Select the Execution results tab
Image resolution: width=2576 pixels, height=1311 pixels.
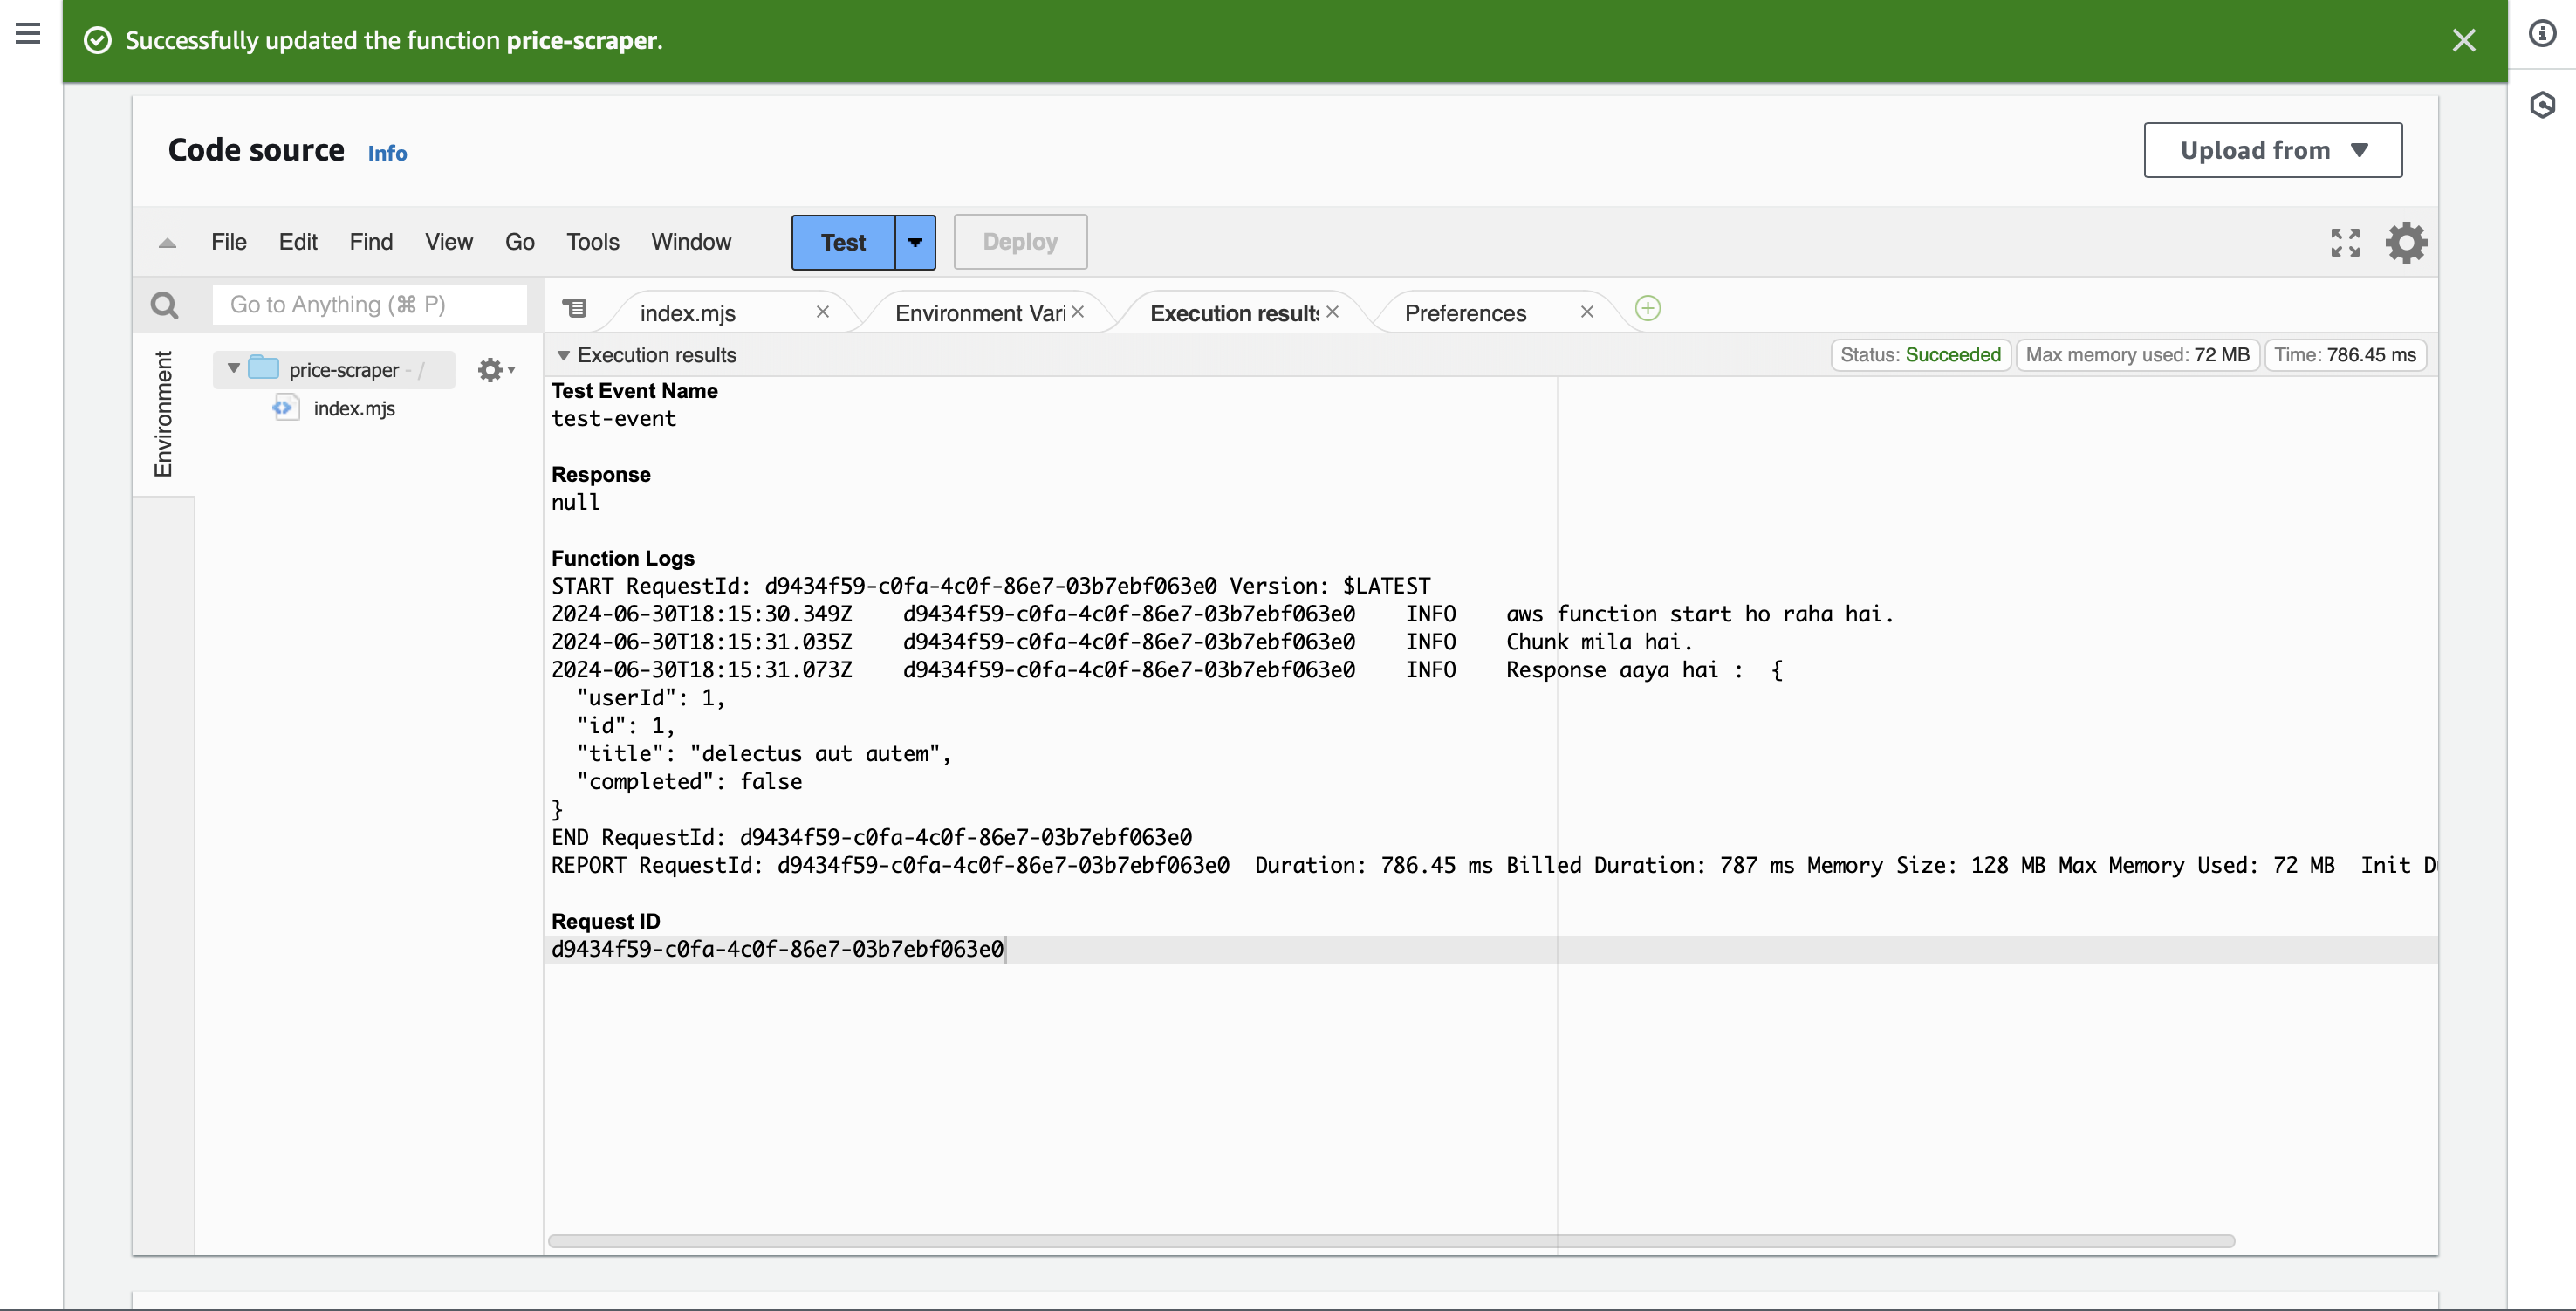[x=1235, y=313]
